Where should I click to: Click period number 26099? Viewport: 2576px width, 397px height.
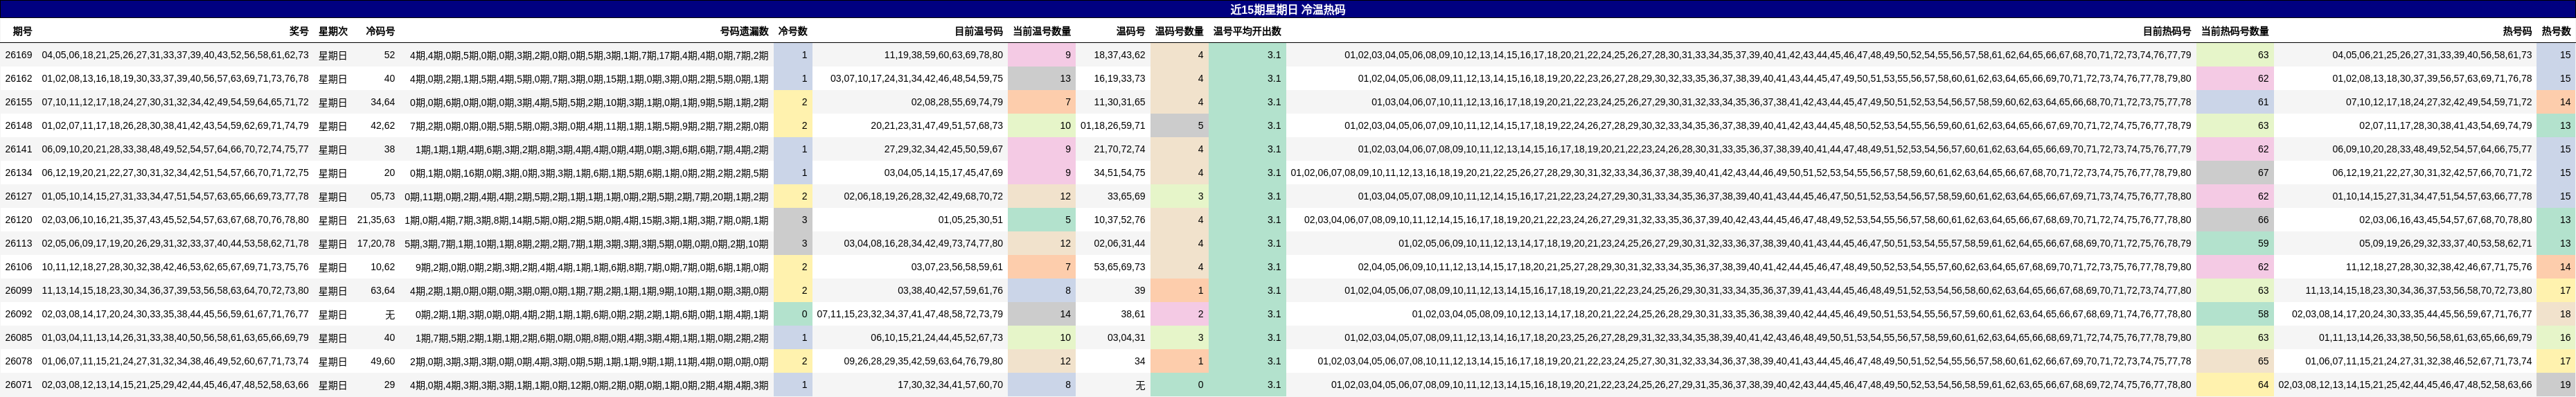pyautogui.click(x=18, y=291)
